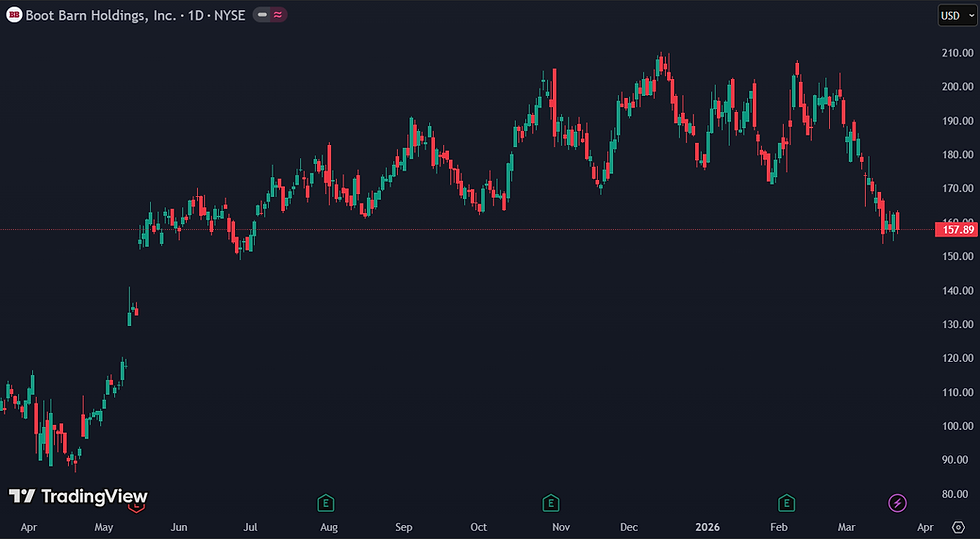This screenshot has width=980, height=539.
Task: Click the Boot Barn BB logo icon
Action: click(x=14, y=15)
